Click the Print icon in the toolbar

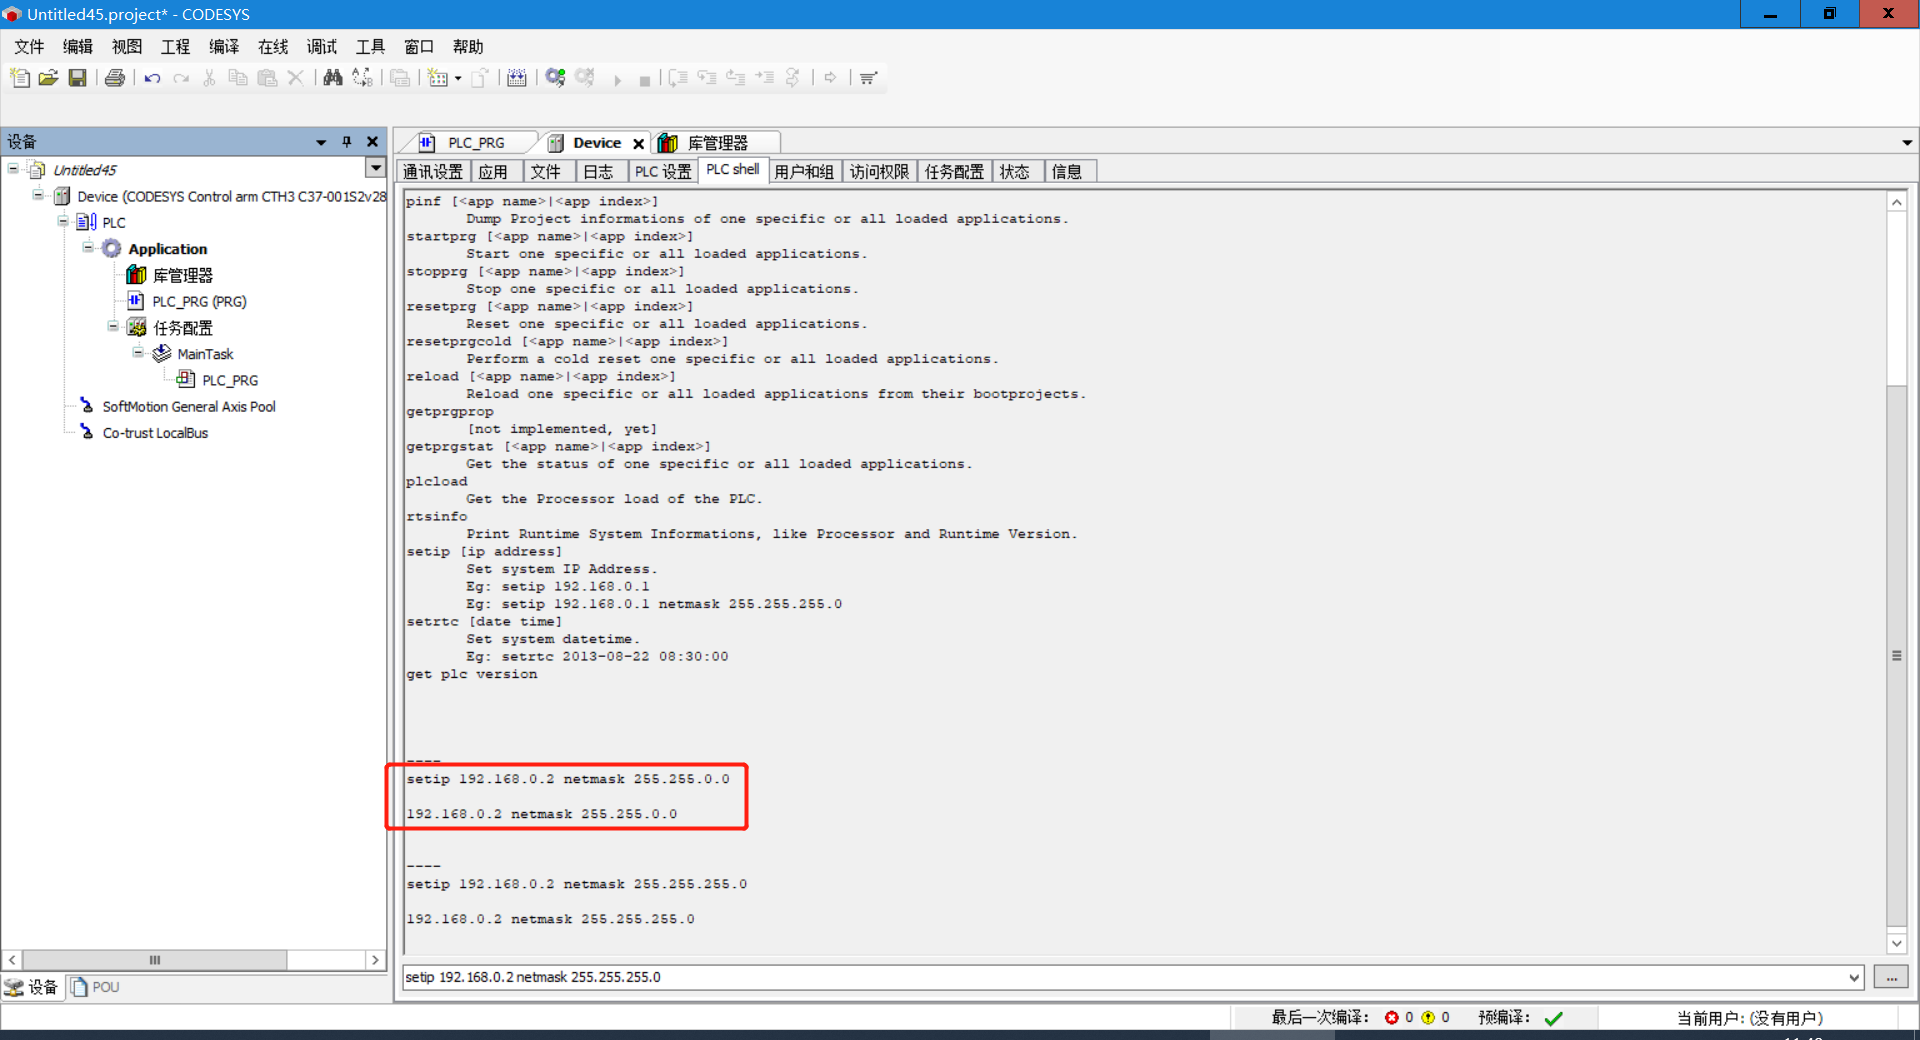click(115, 78)
